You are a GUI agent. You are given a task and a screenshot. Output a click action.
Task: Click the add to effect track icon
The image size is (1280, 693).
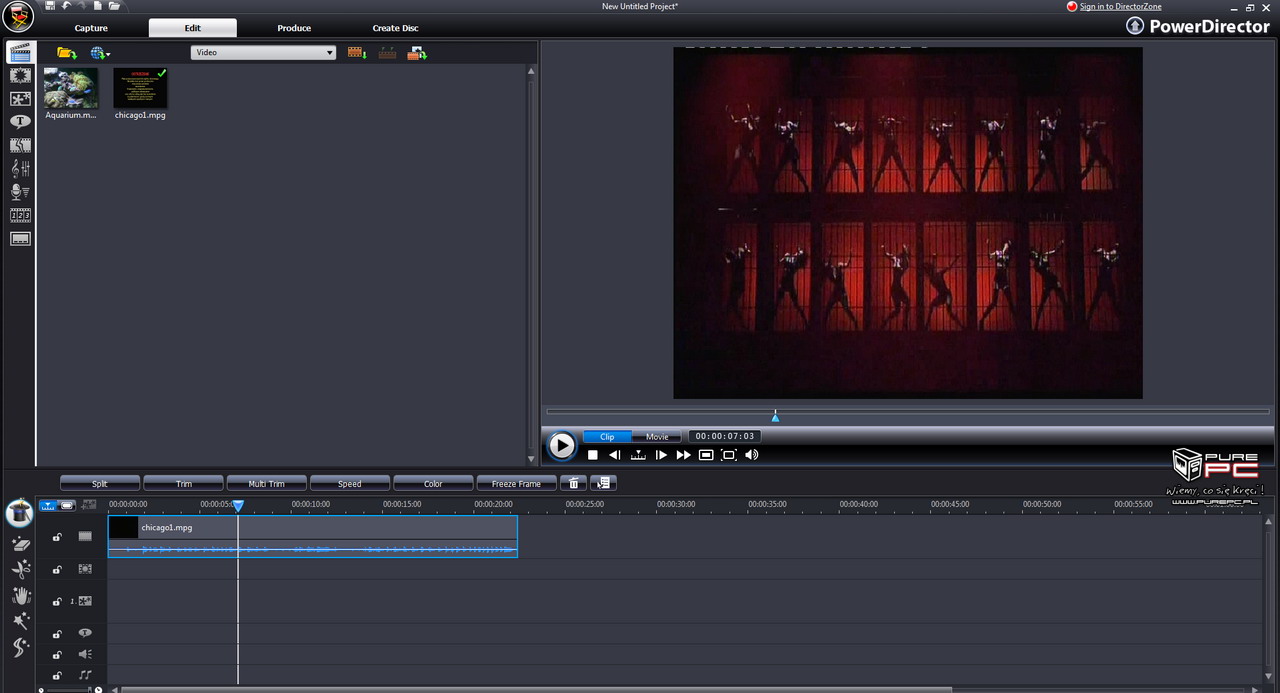[387, 53]
